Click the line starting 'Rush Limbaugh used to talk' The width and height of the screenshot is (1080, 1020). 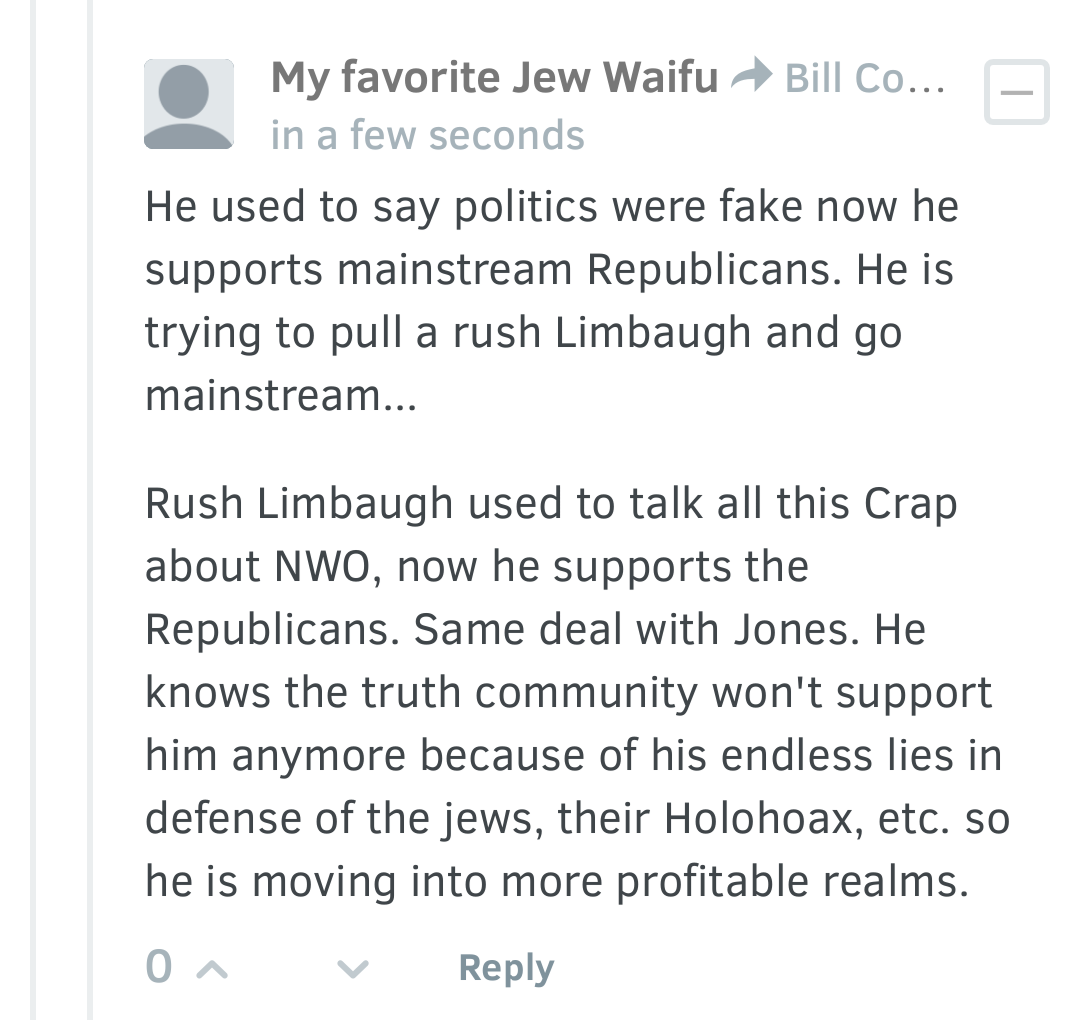551,505
